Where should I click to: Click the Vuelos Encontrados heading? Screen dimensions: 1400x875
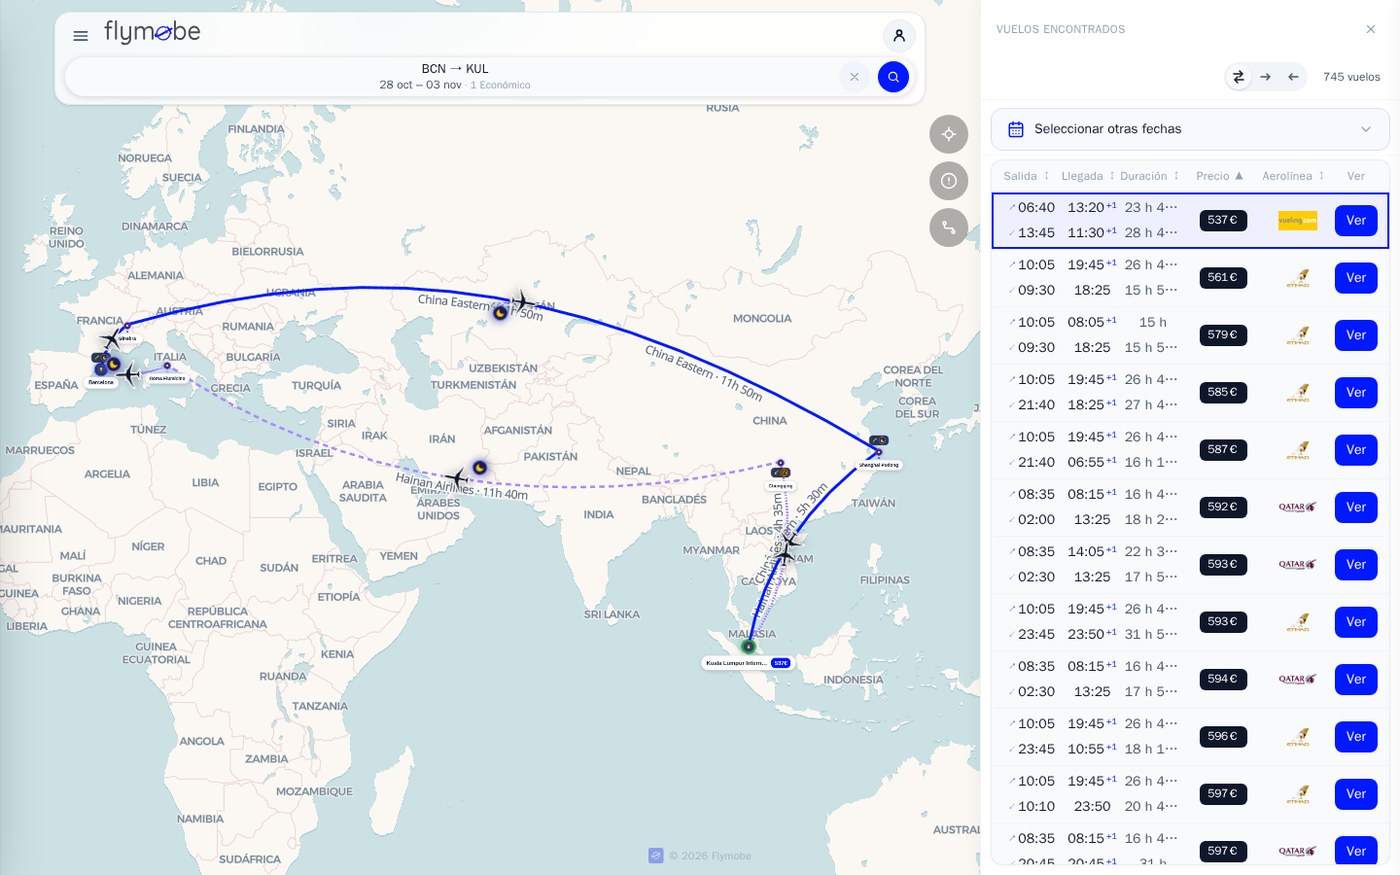coord(1060,30)
